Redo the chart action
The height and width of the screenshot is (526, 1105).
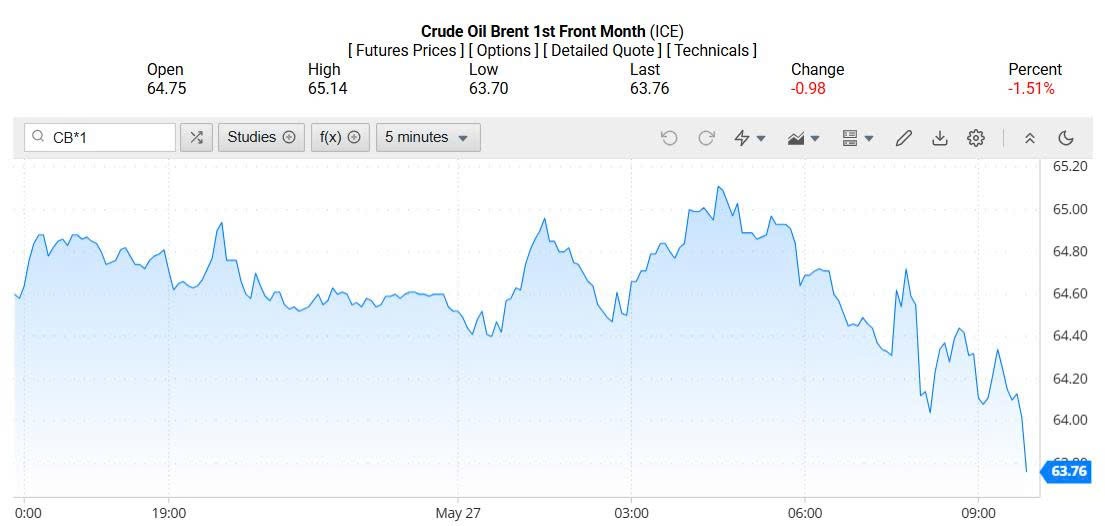[706, 138]
